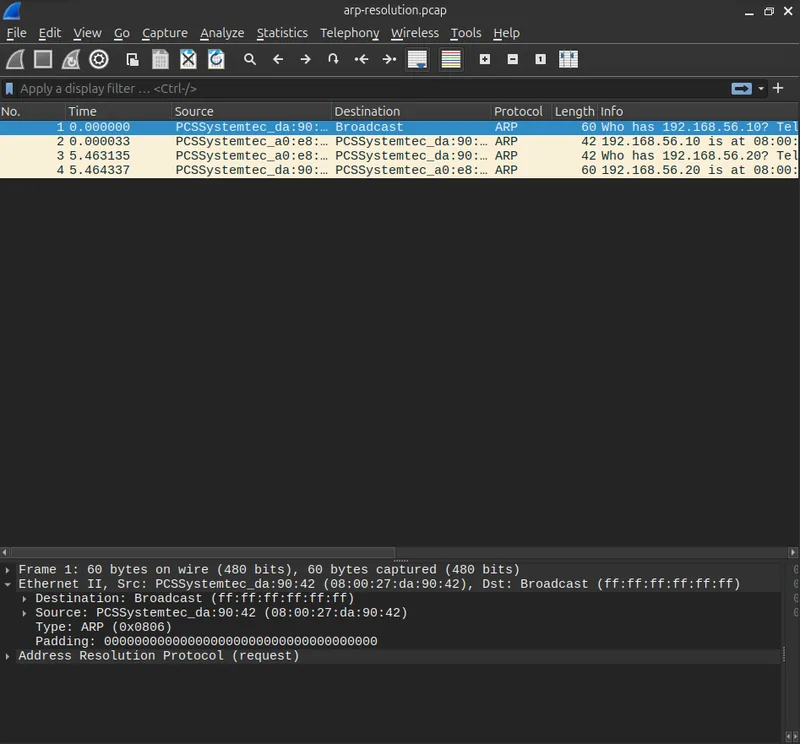Screen dimensions: 800x744
Task: Open the Statistics menu
Action: [282, 33]
